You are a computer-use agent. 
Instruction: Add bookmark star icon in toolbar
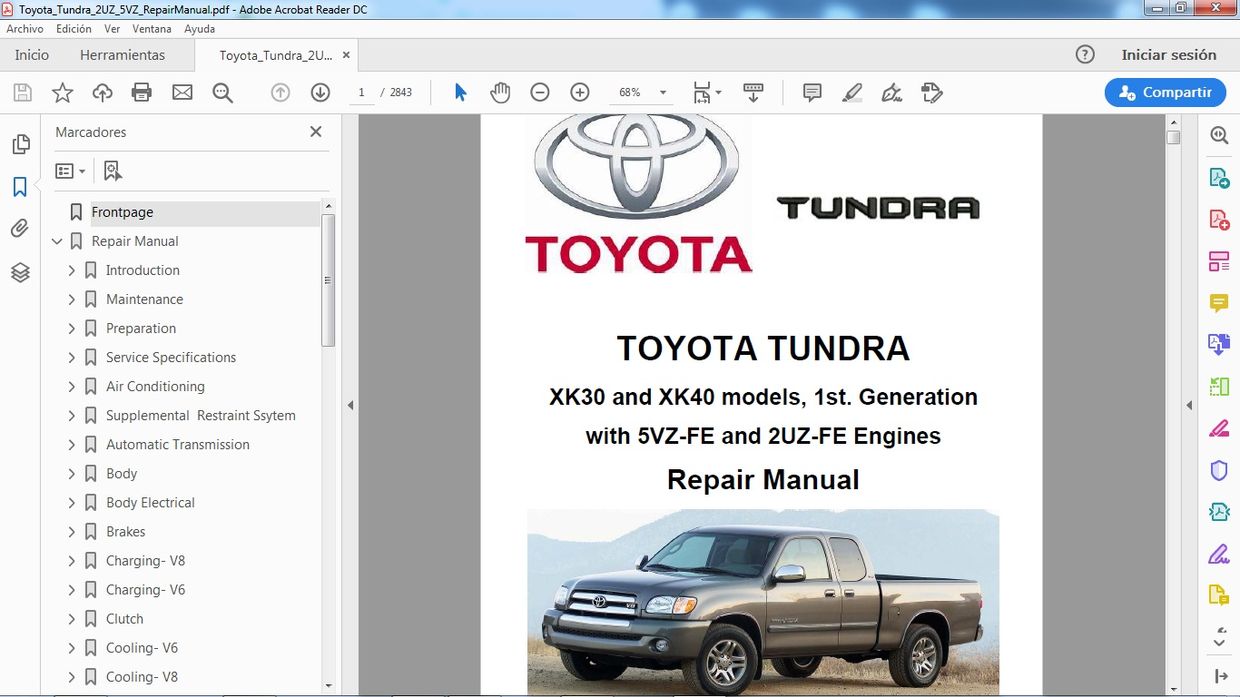[62, 93]
